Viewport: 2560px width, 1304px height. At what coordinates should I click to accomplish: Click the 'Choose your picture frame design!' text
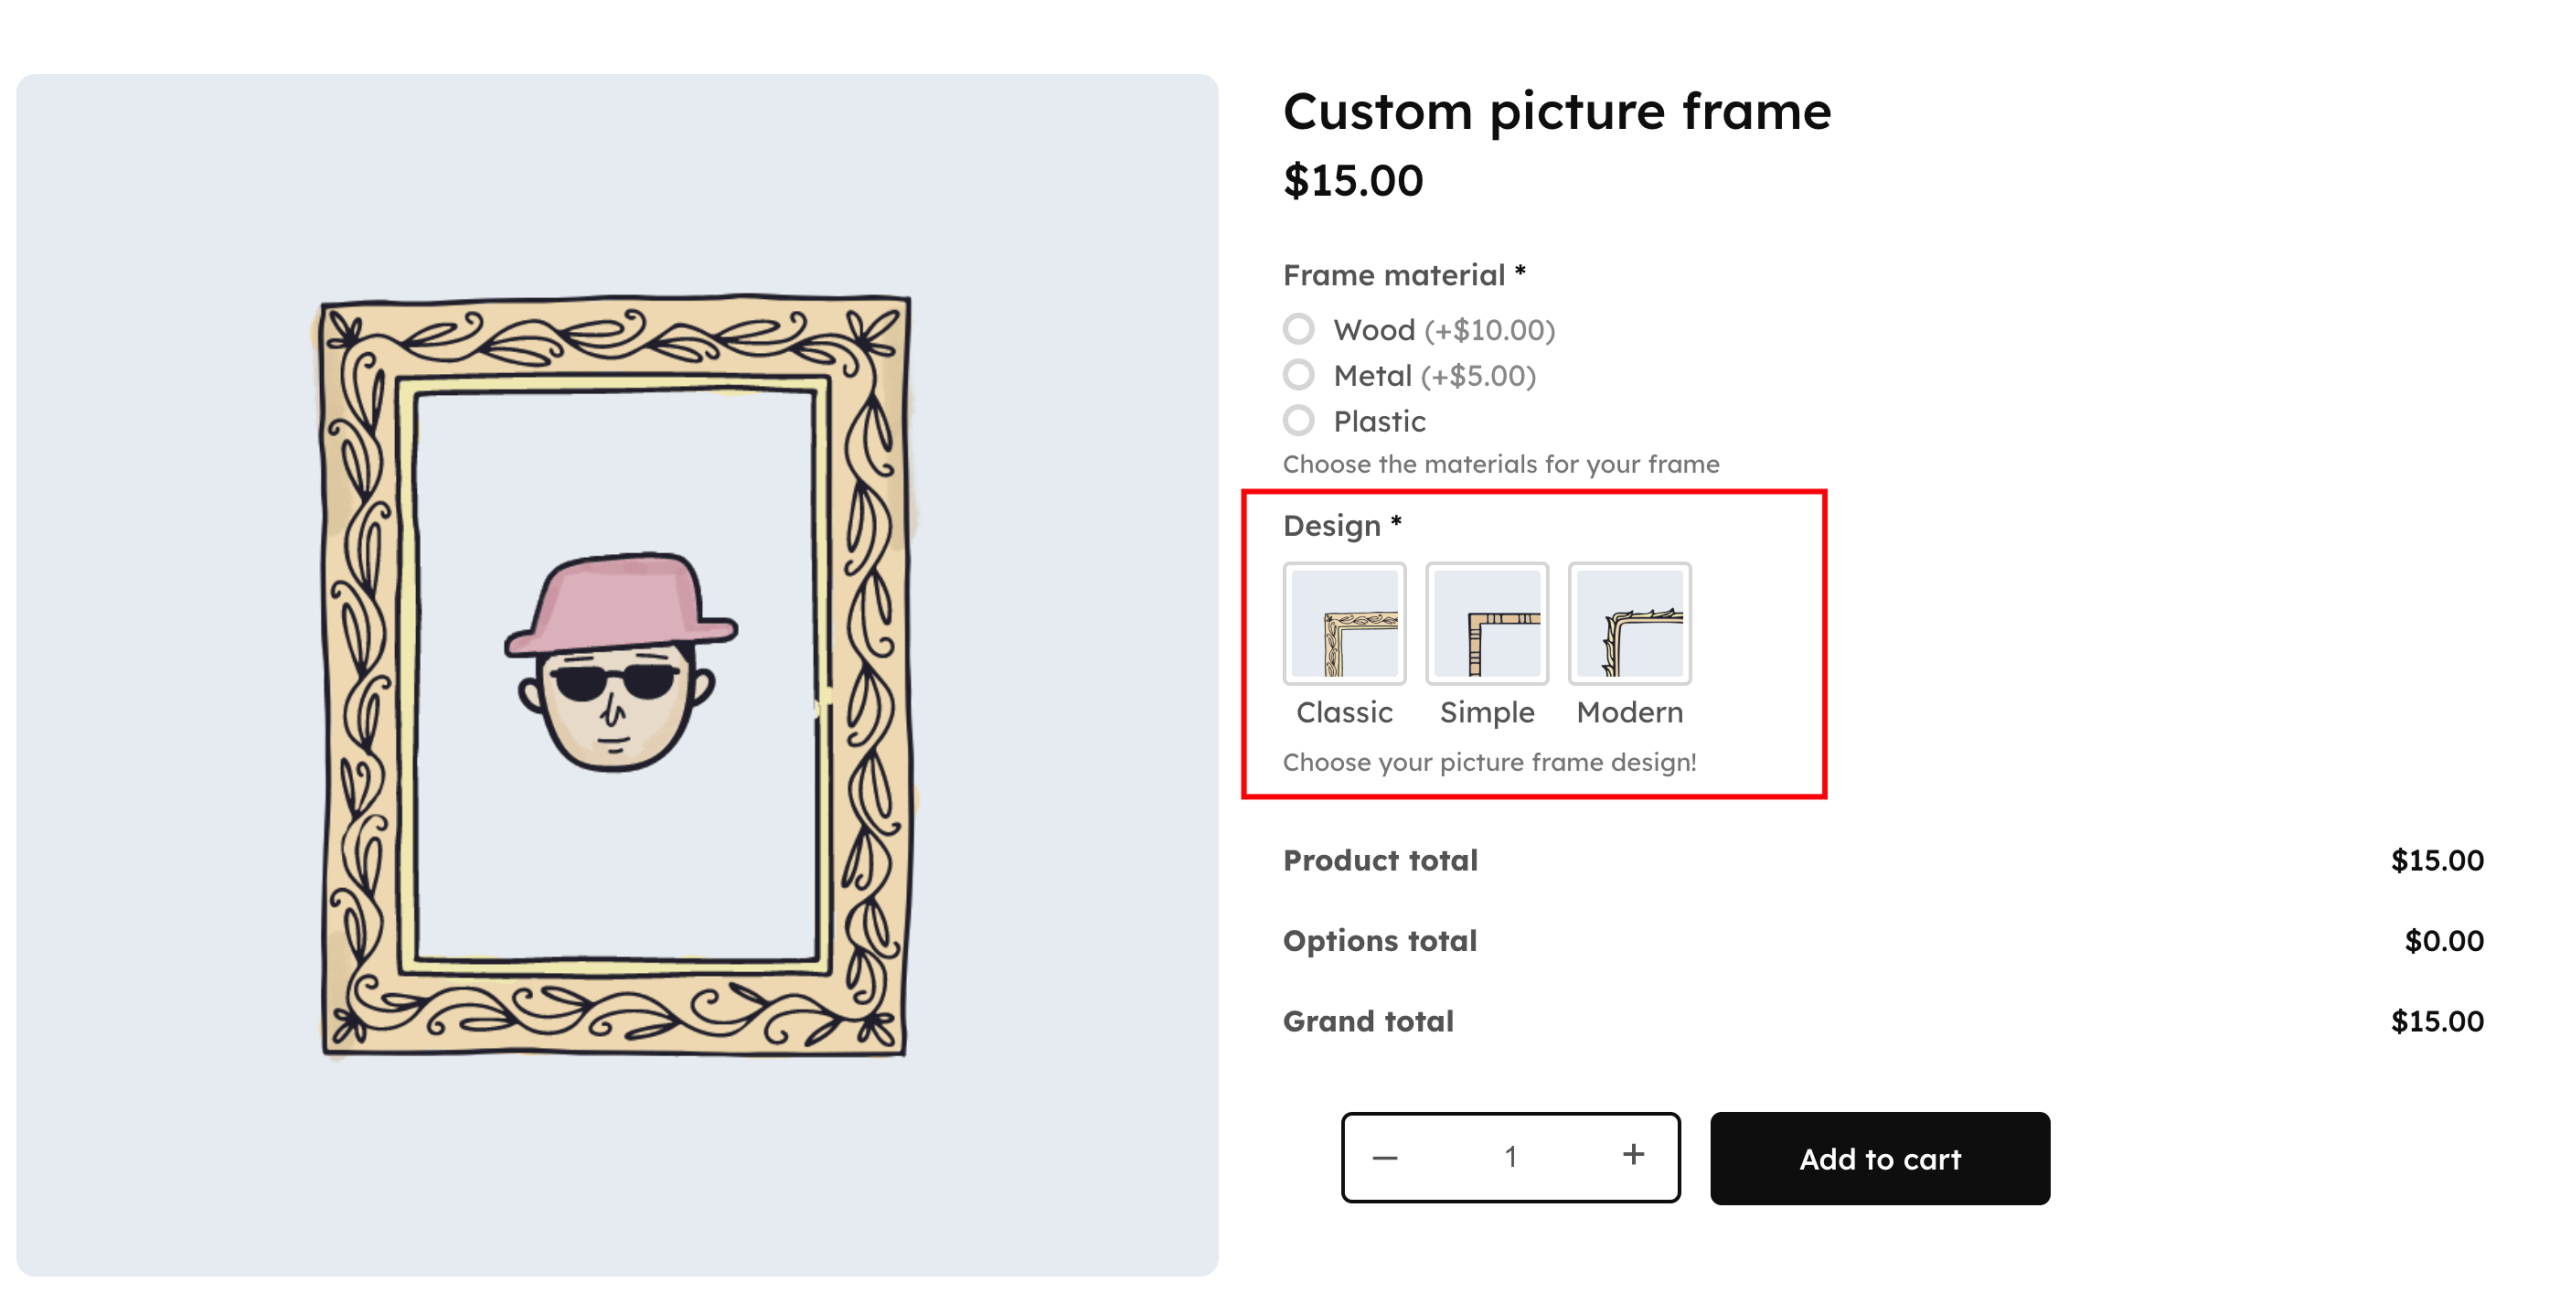(1489, 761)
